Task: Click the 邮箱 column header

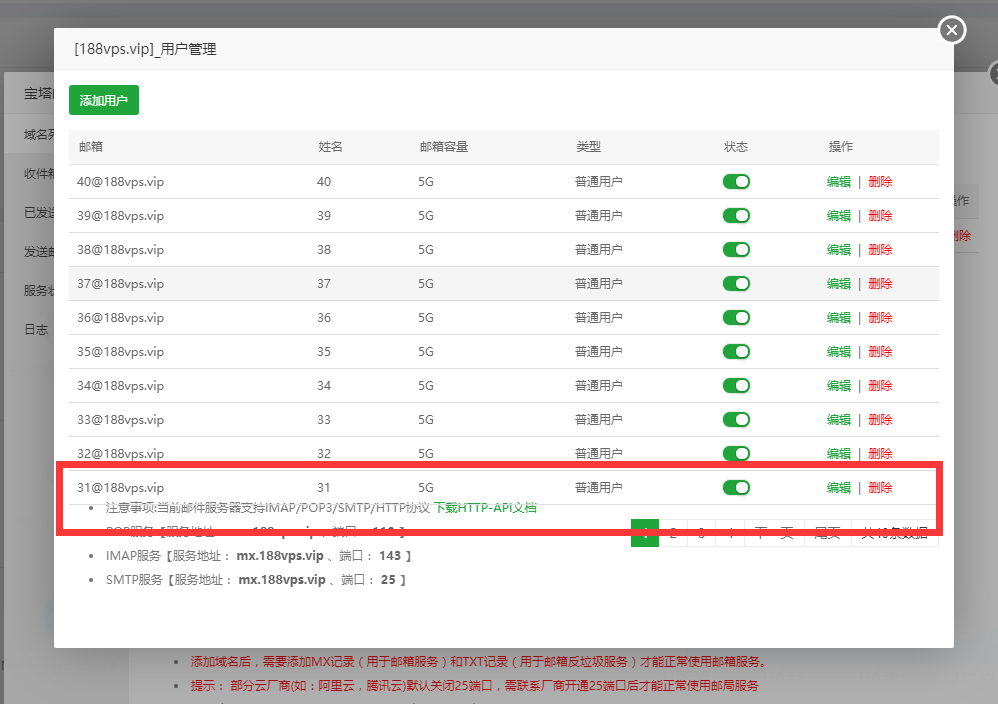Action: point(91,146)
